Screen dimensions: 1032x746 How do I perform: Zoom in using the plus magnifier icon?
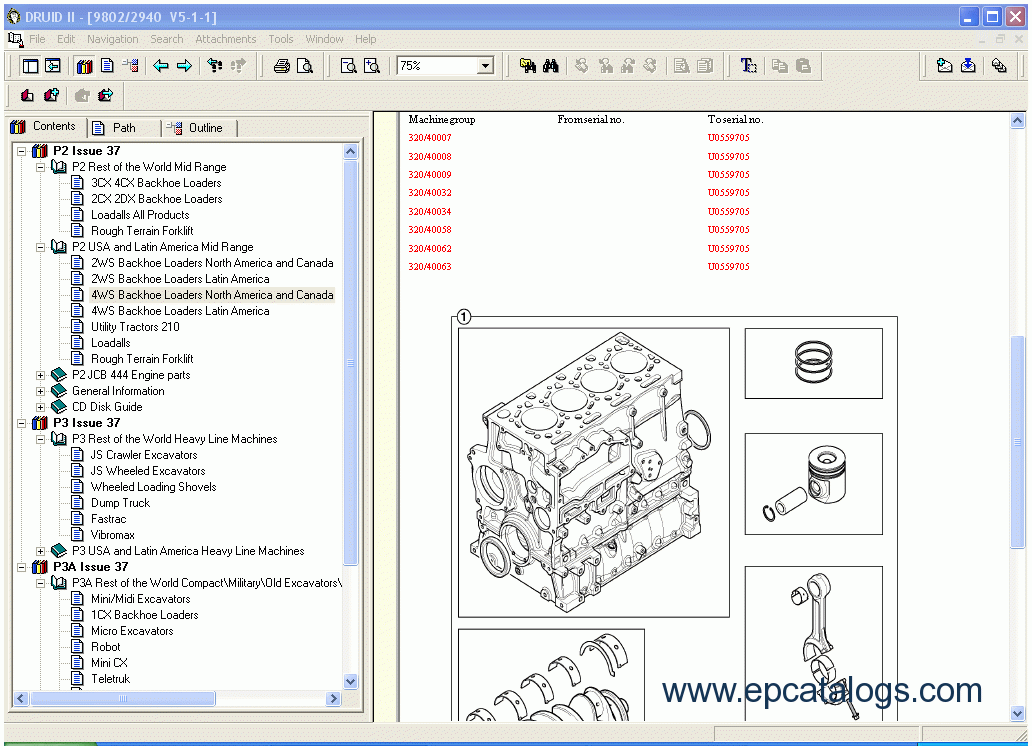coord(372,66)
